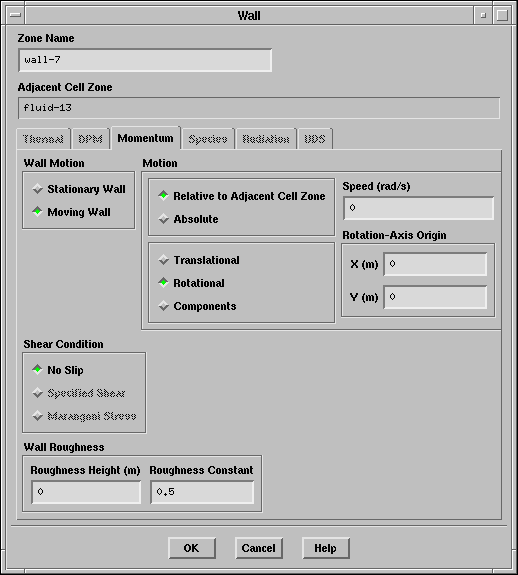Select Components motion type

coord(197,306)
